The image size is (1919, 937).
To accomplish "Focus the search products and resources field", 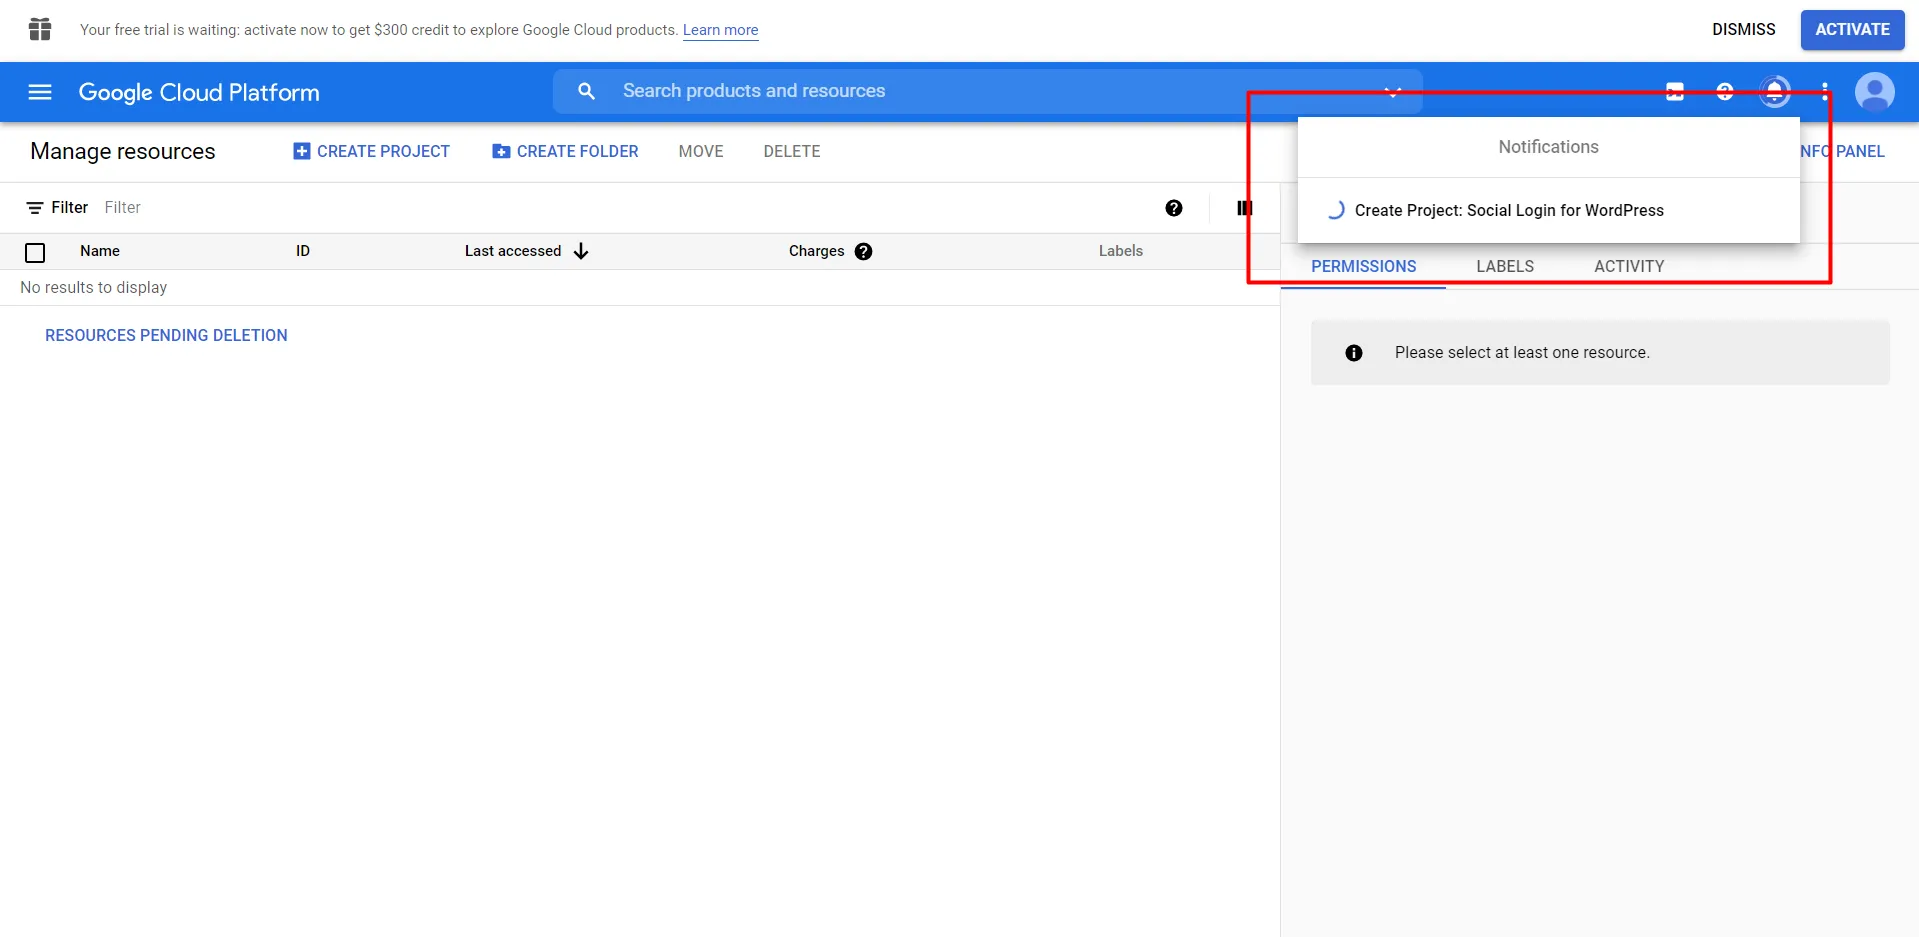I will pos(988,91).
